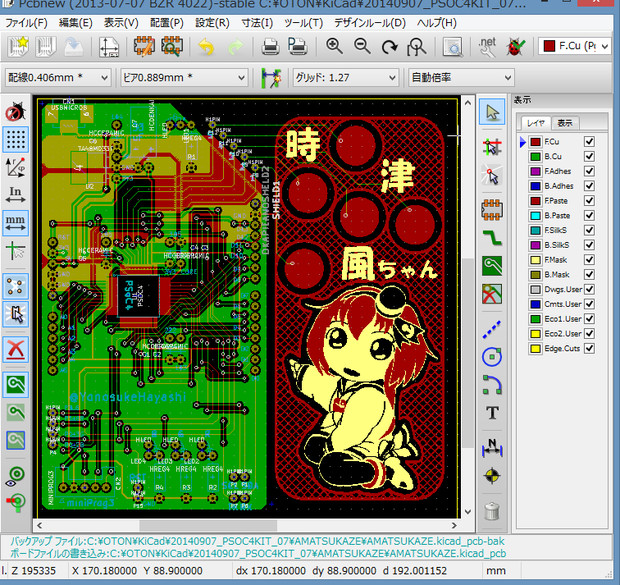Screen dimensions: 620x585
Task: Read netlist with the .net icon
Action: [487, 47]
